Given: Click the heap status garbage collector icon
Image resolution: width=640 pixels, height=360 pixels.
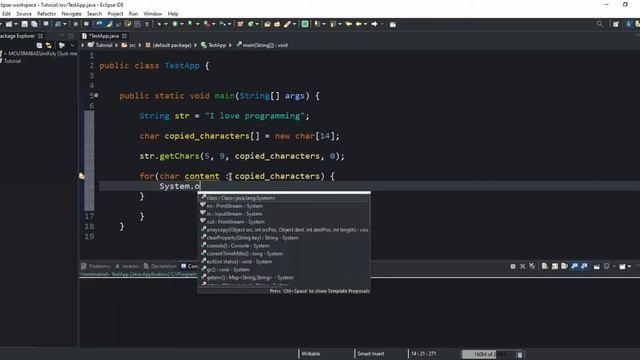Looking at the screenshot, I should pyautogui.click(x=520, y=354).
